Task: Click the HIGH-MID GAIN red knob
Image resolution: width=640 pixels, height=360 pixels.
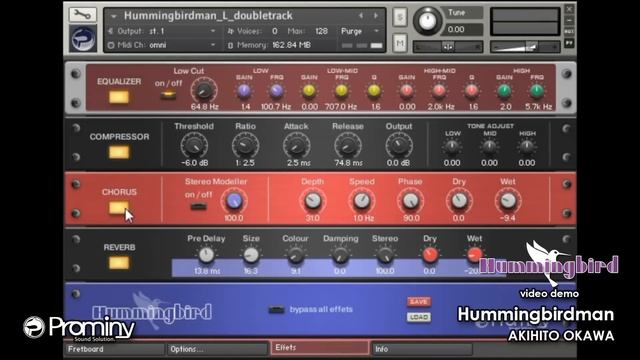Action: pos(407,91)
